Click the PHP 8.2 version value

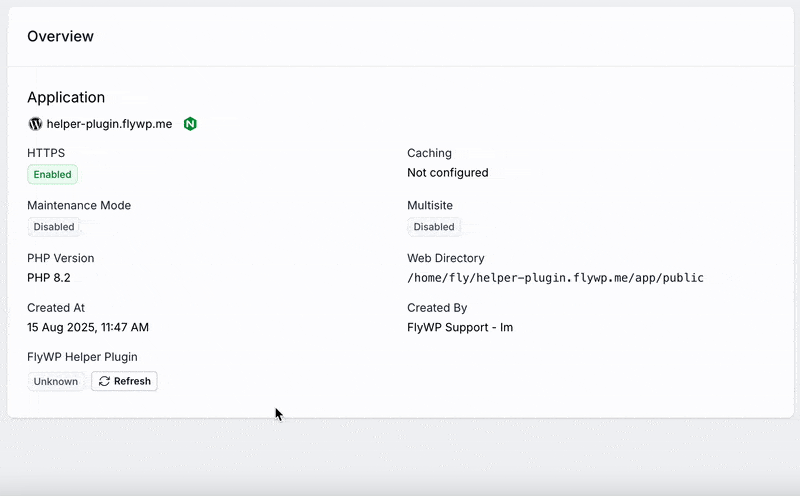(x=48, y=278)
